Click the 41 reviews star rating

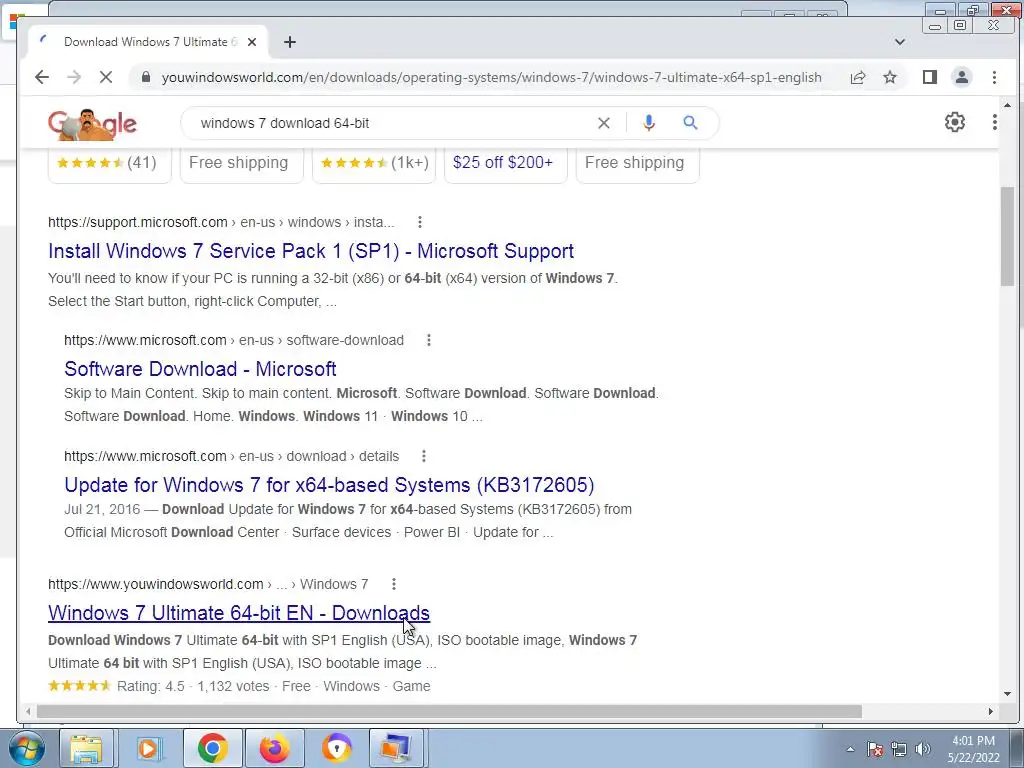coord(107,163)
